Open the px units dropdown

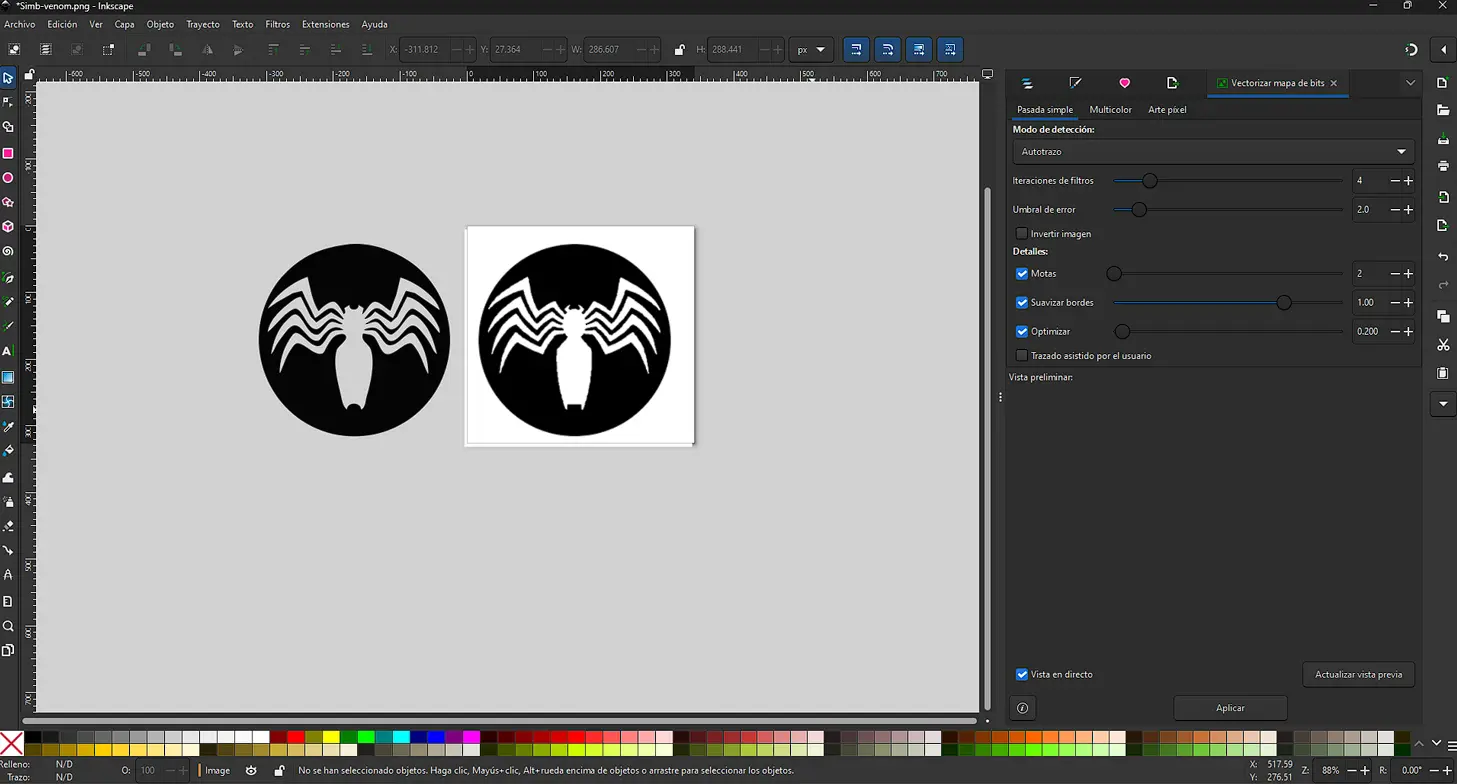pos(811,50)
